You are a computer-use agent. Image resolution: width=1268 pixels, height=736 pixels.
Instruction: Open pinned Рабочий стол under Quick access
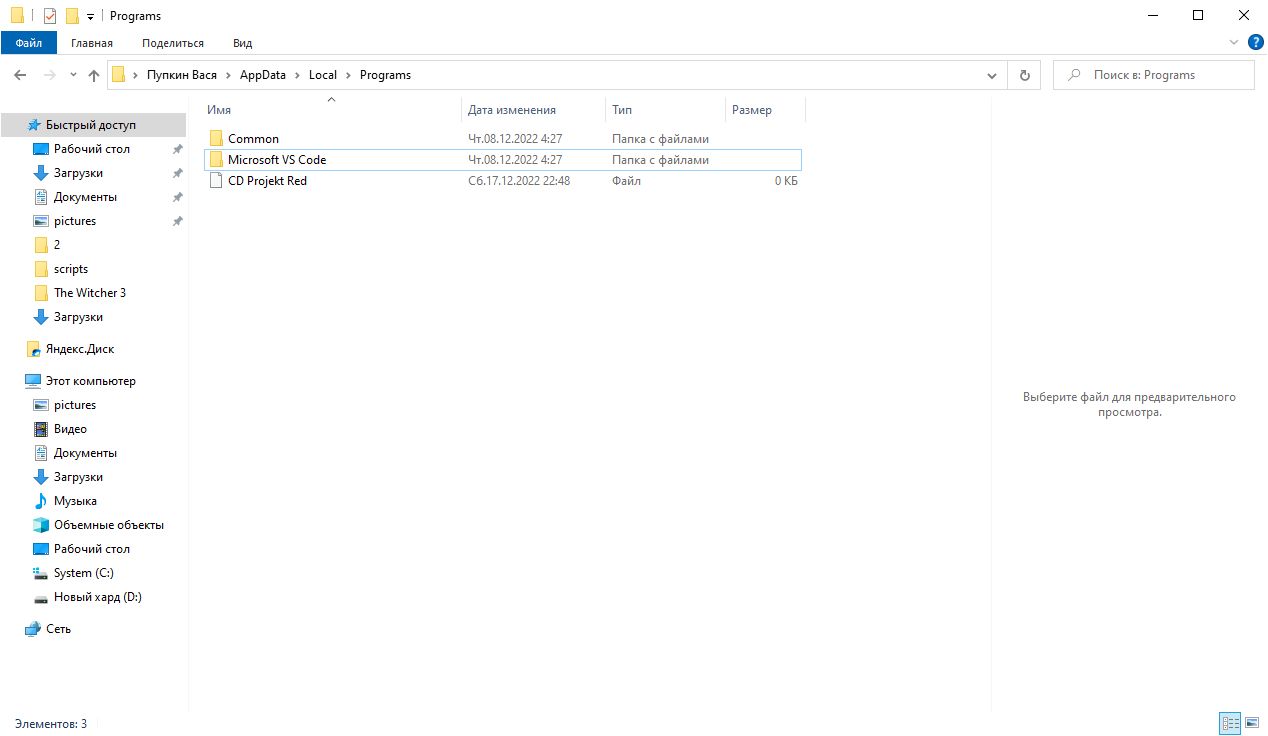point(92,149)
